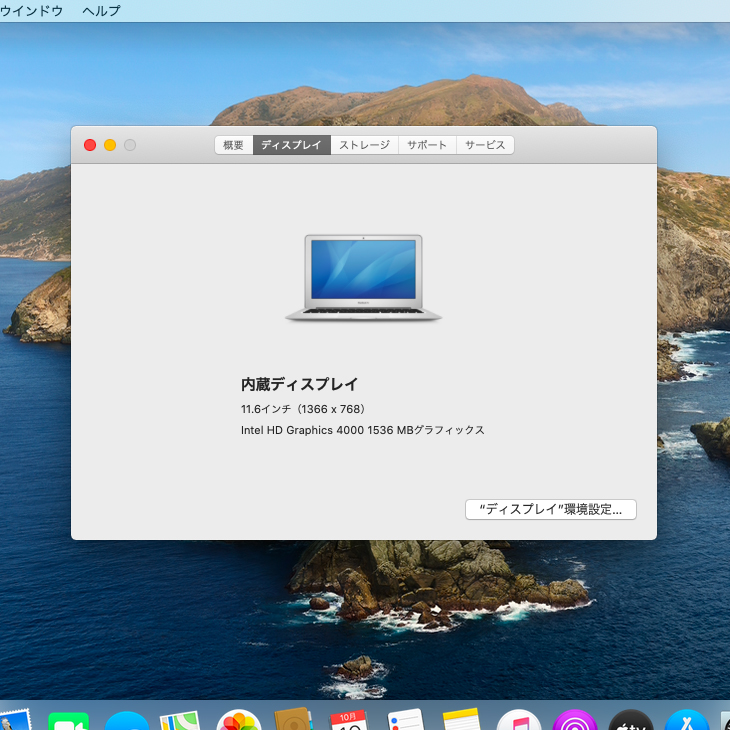730x730 pixels.
Task: Open the ウインドウ menu
Action: click(31, 11)
